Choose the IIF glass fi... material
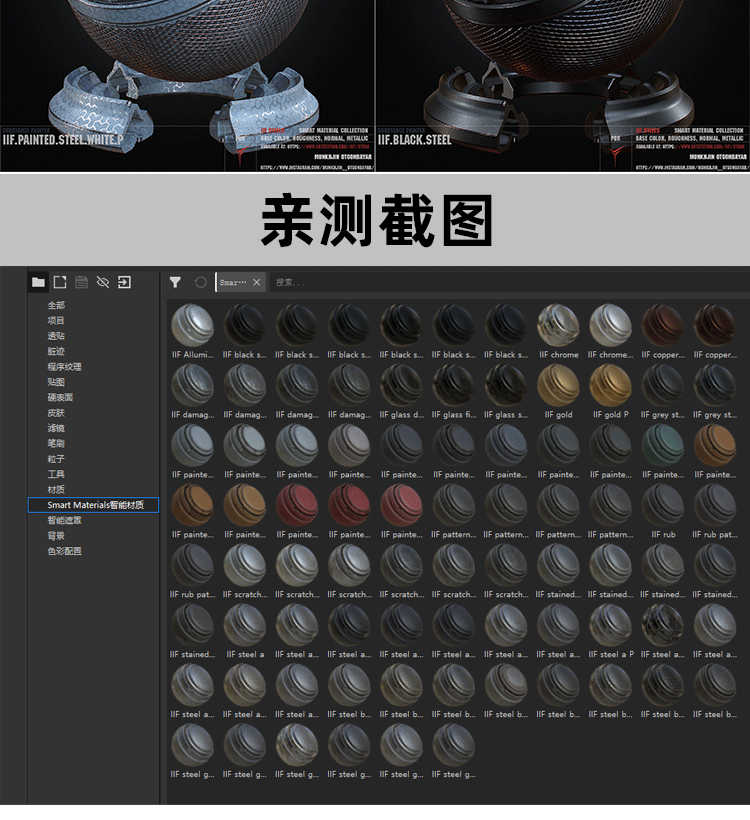The height and width of the screenshot is (820, 750). [x=453, y=385]
